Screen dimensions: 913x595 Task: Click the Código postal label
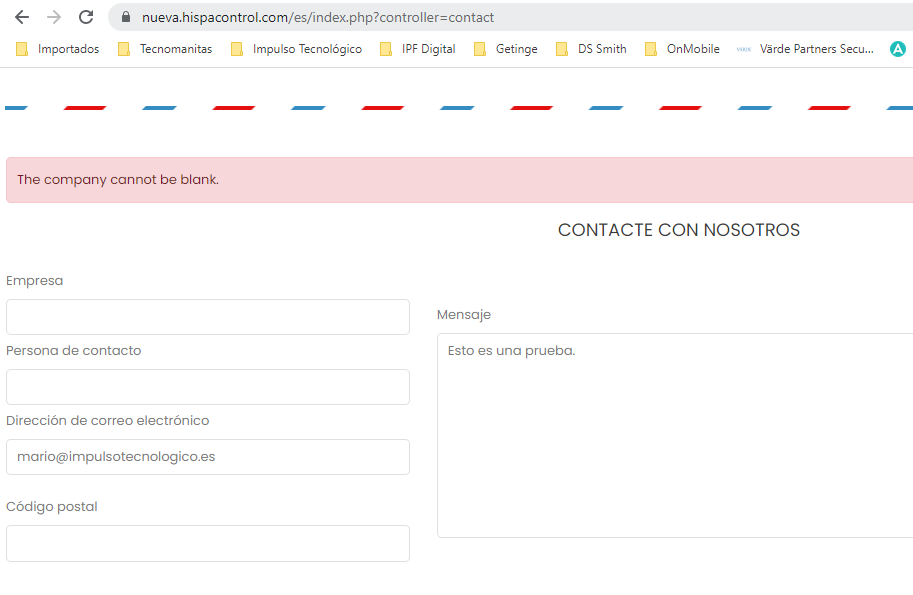52,507
